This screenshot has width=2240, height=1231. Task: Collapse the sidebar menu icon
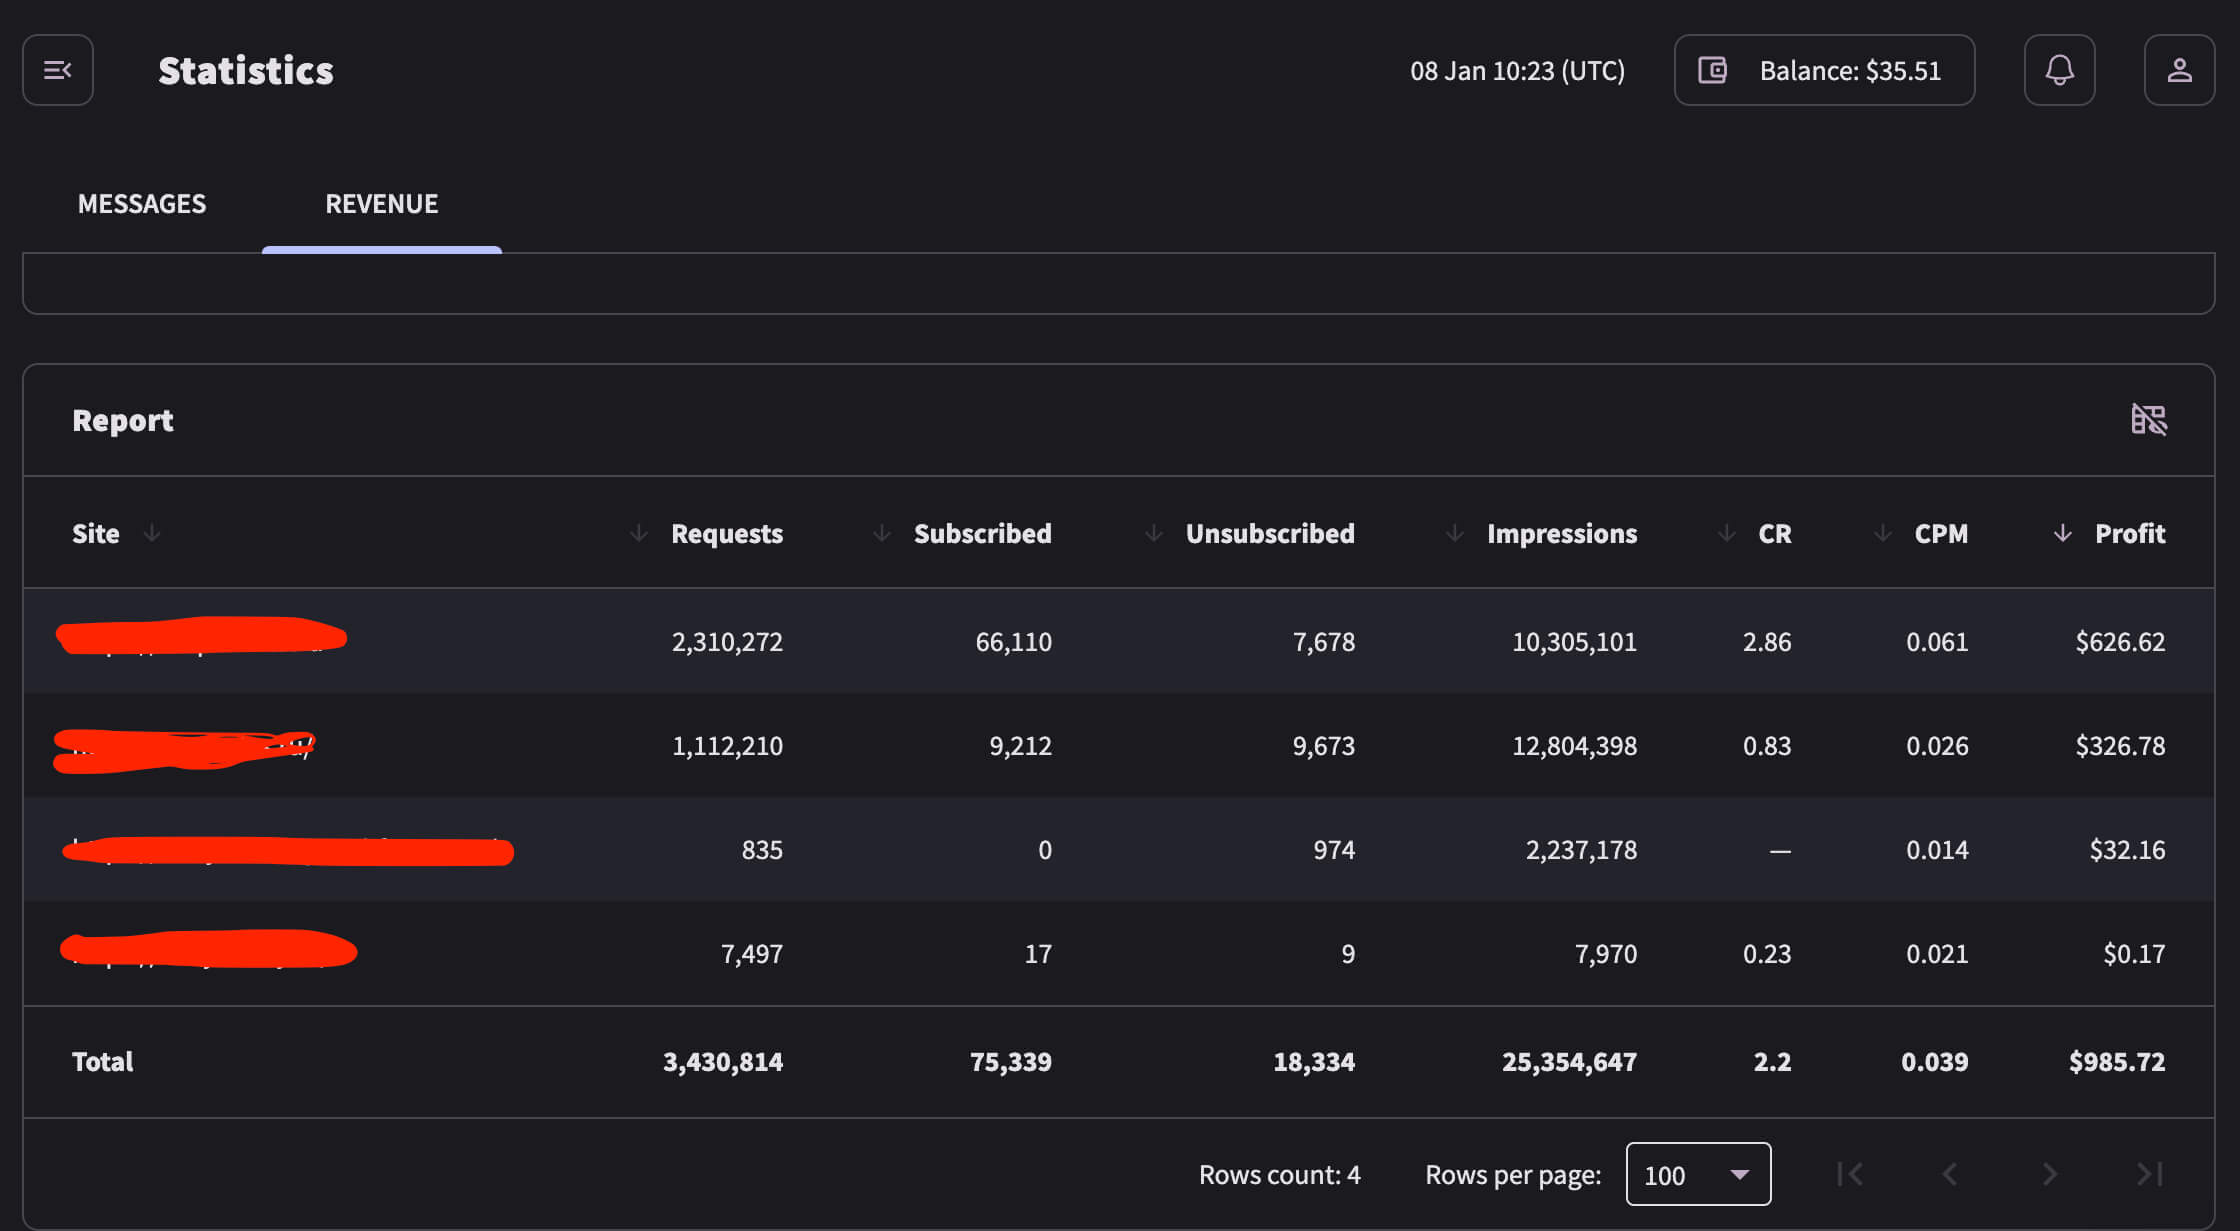click(x=58, y=70)
